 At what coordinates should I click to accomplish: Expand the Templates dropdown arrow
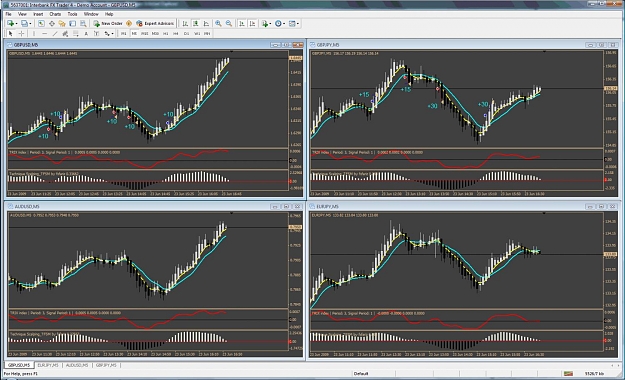(298, 24)
